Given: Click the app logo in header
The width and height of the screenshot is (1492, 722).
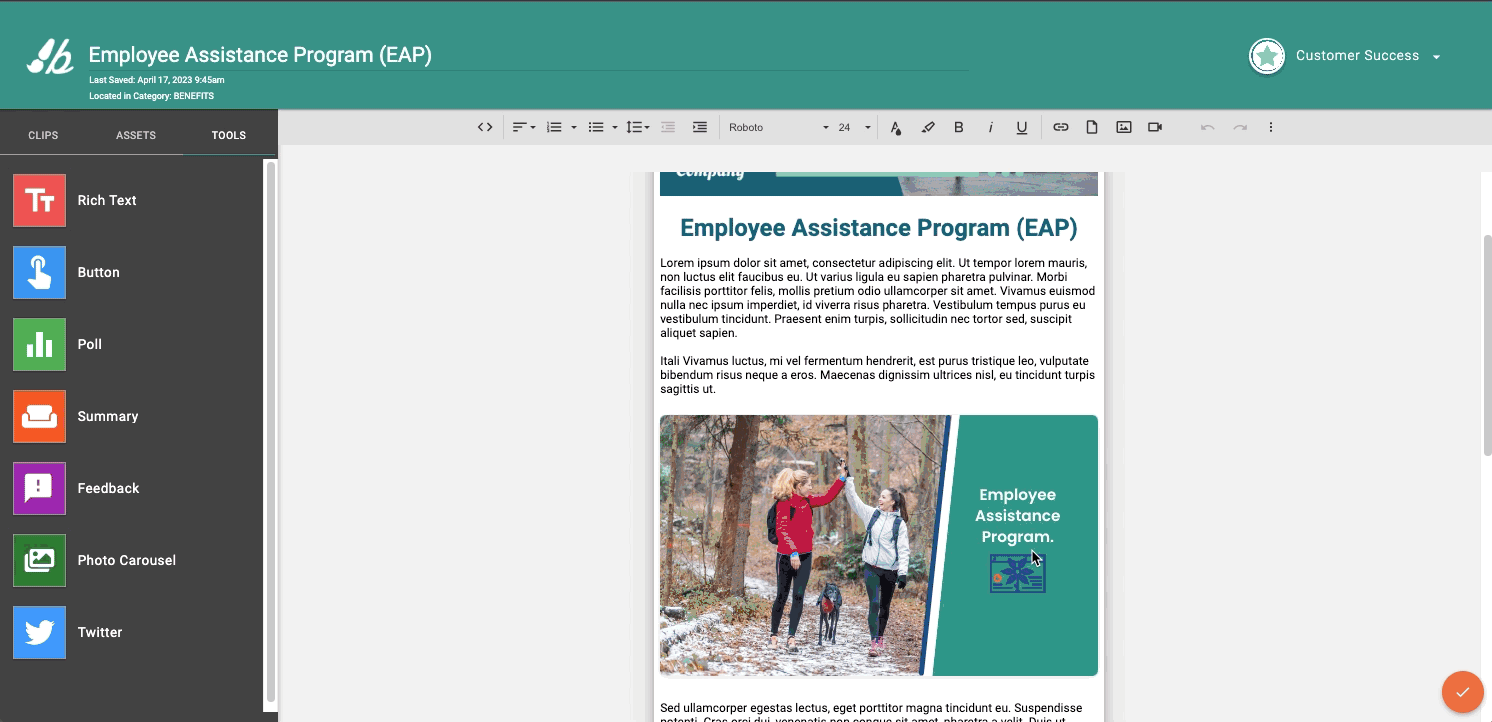Looking at the screenshot, I should (x=50, y=57).
